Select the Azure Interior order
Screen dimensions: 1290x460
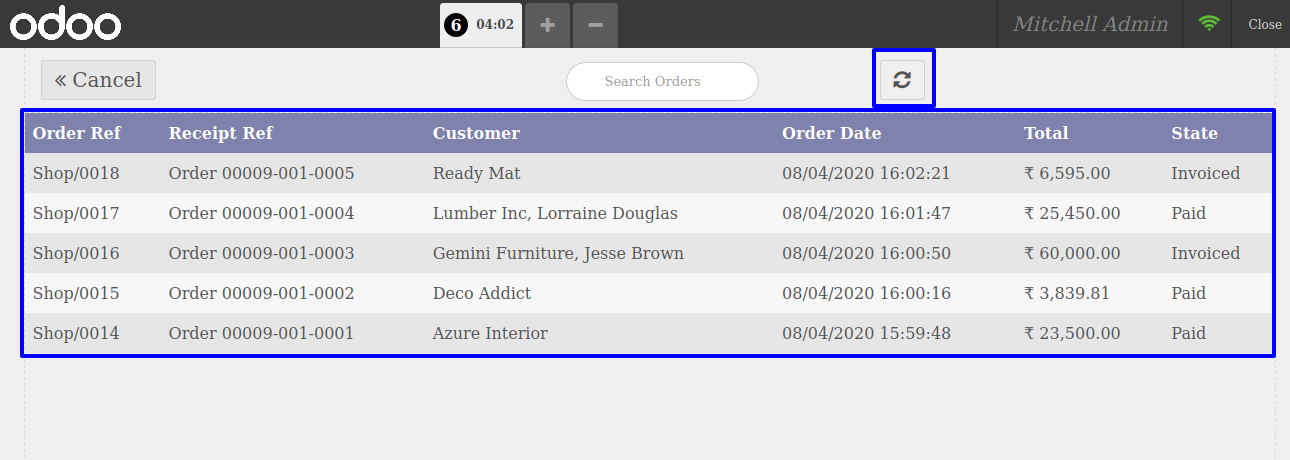point(648,333)
